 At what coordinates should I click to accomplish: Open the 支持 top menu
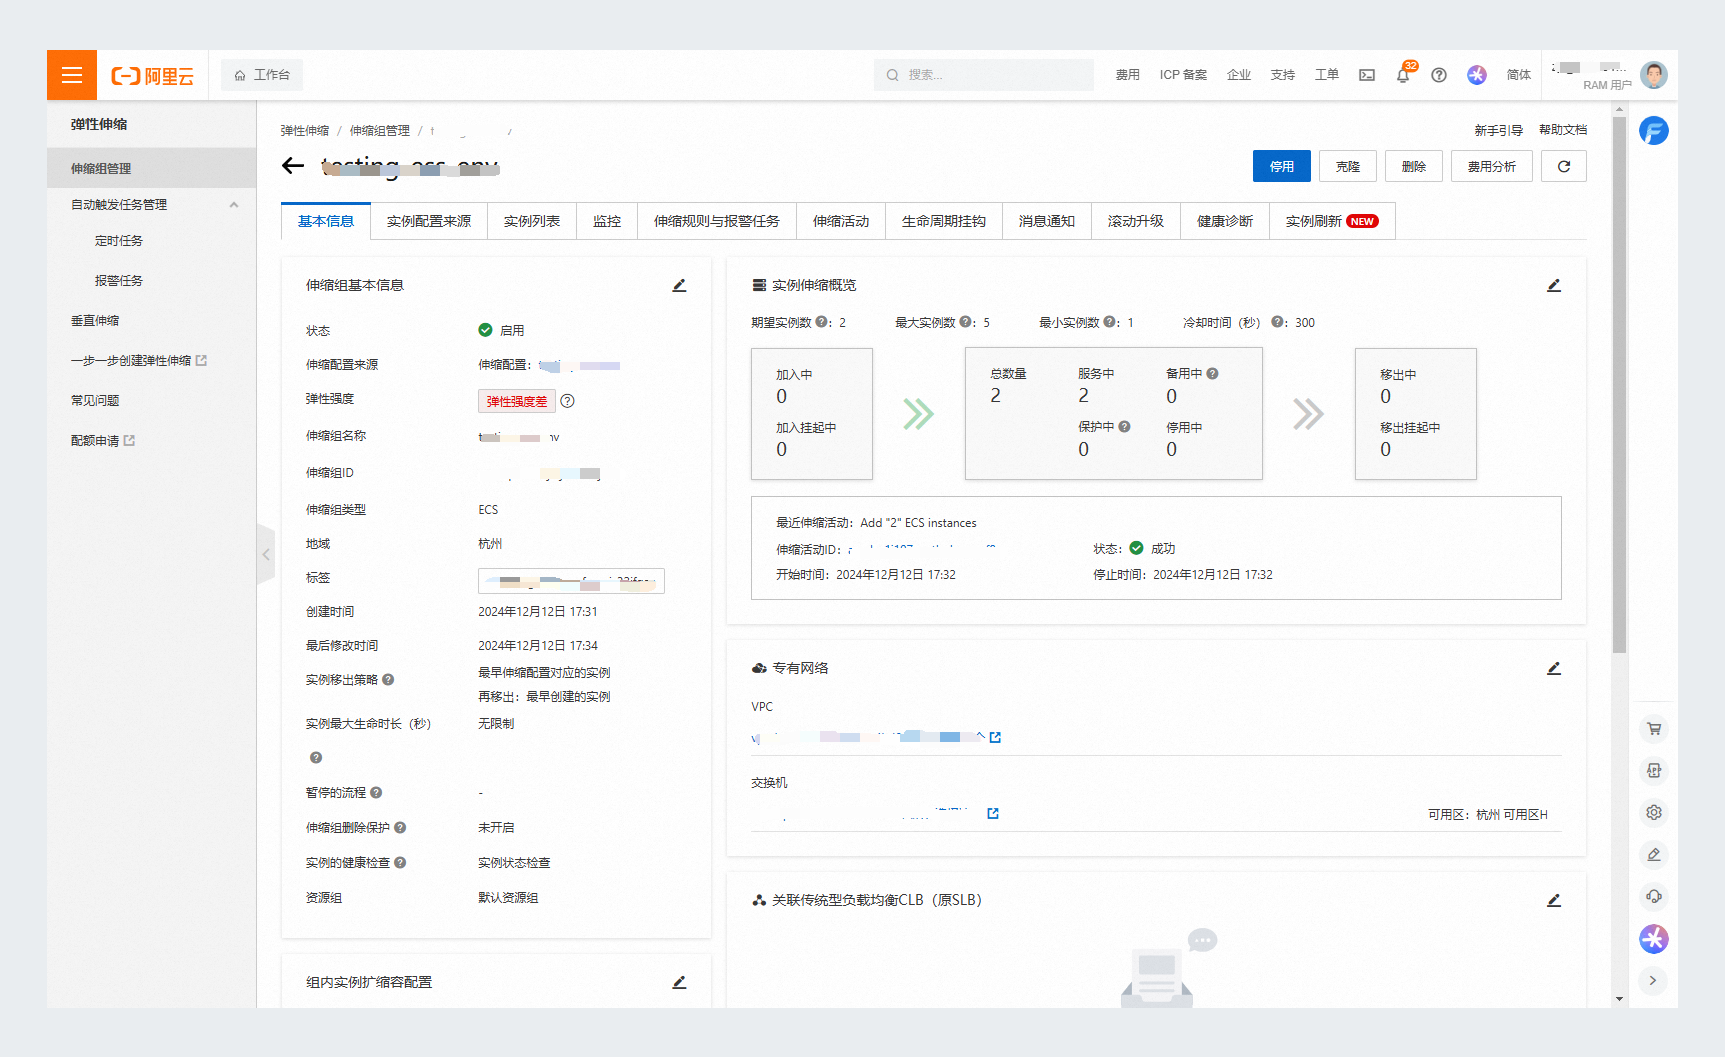[x=1283, y=75]
